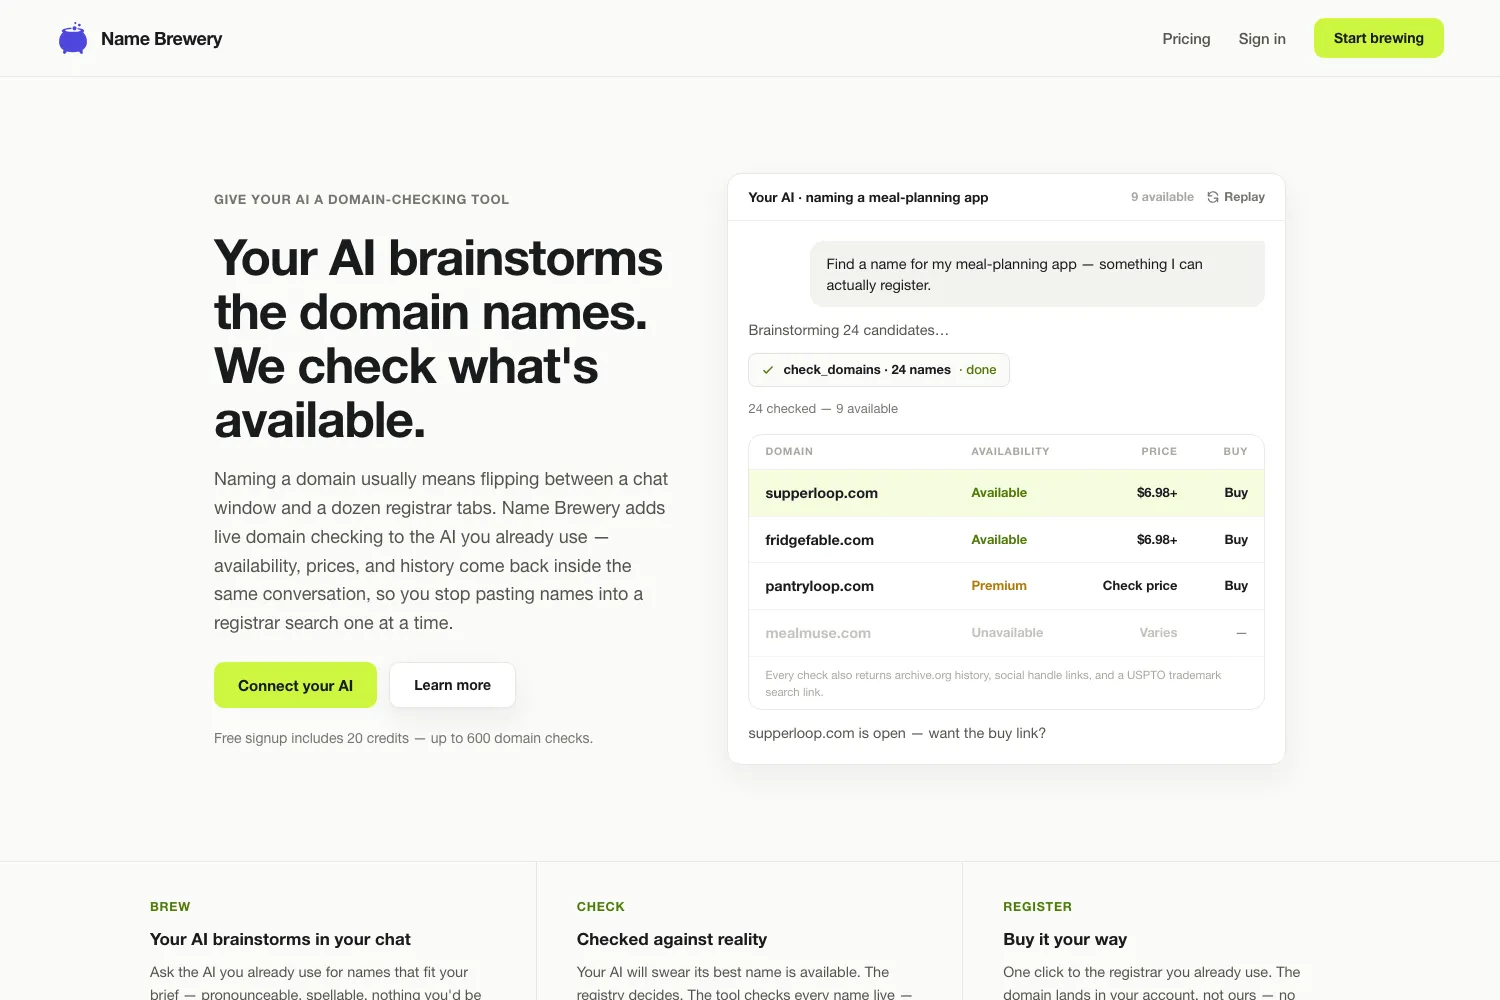Click the Connect your AI button
The height and width of the screenshot is (1000, 1500).
(x=295, y=685)
